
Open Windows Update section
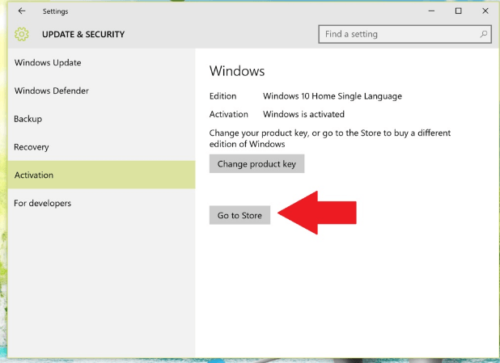(x=101, y=63)
